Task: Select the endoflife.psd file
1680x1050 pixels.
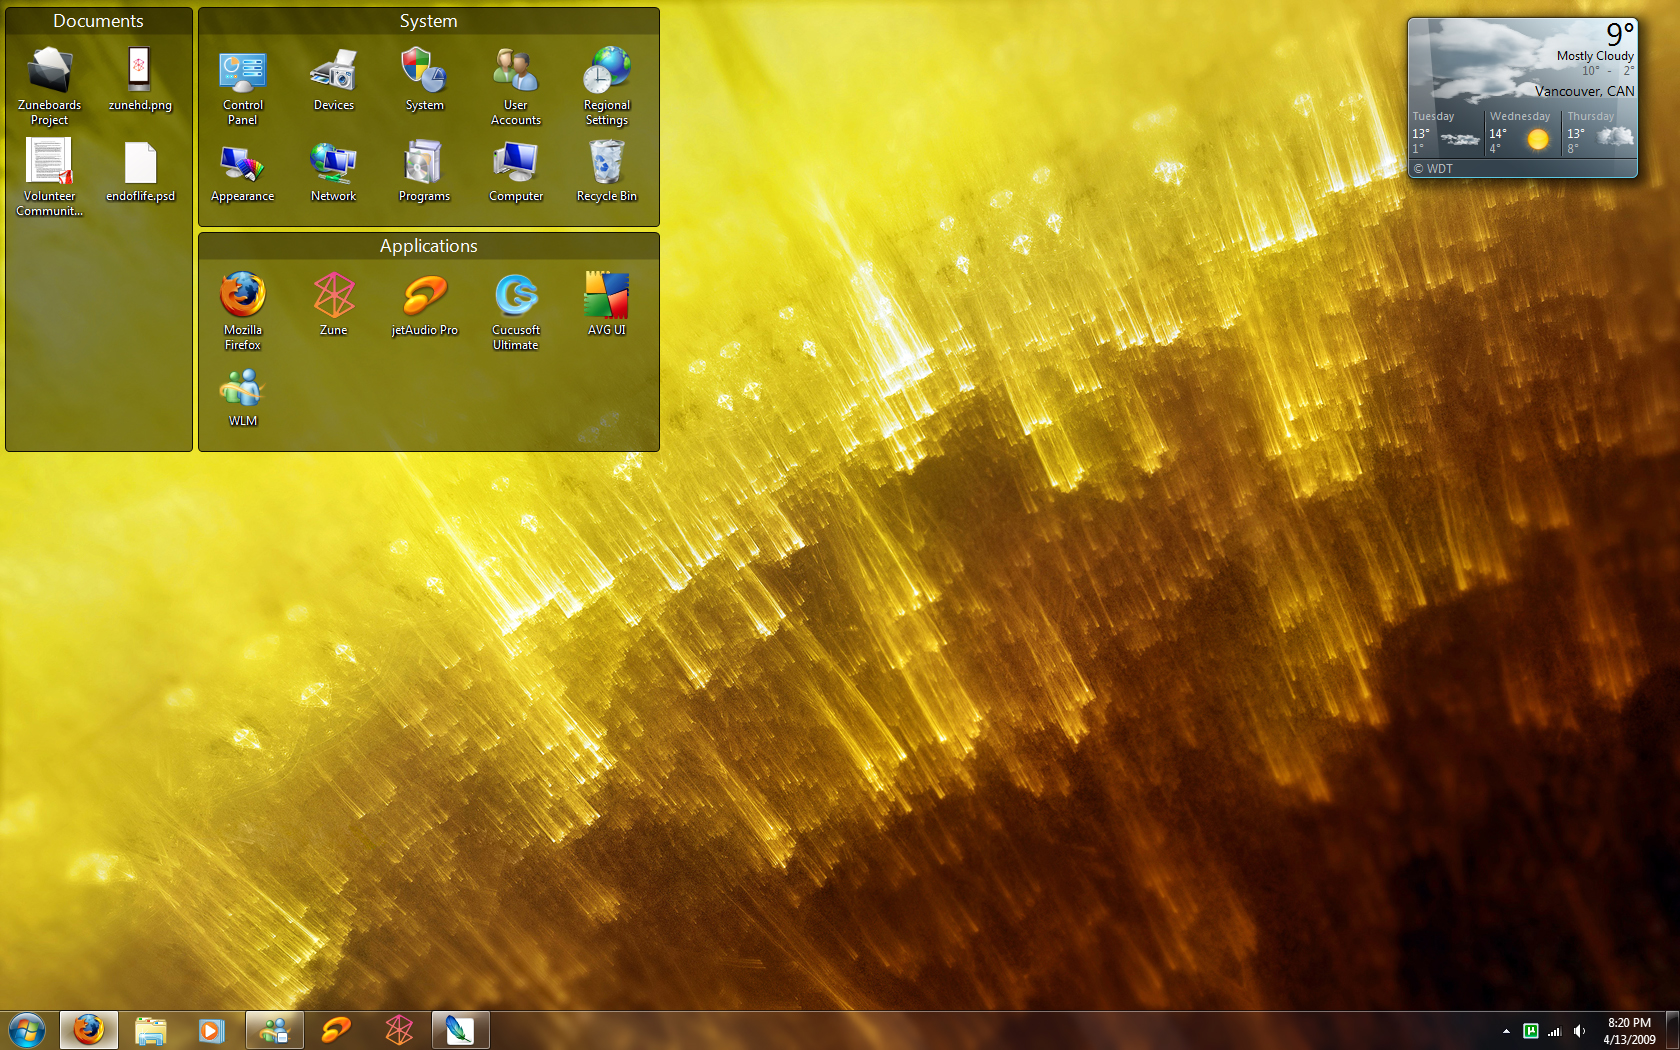Action: click(140, 171)
